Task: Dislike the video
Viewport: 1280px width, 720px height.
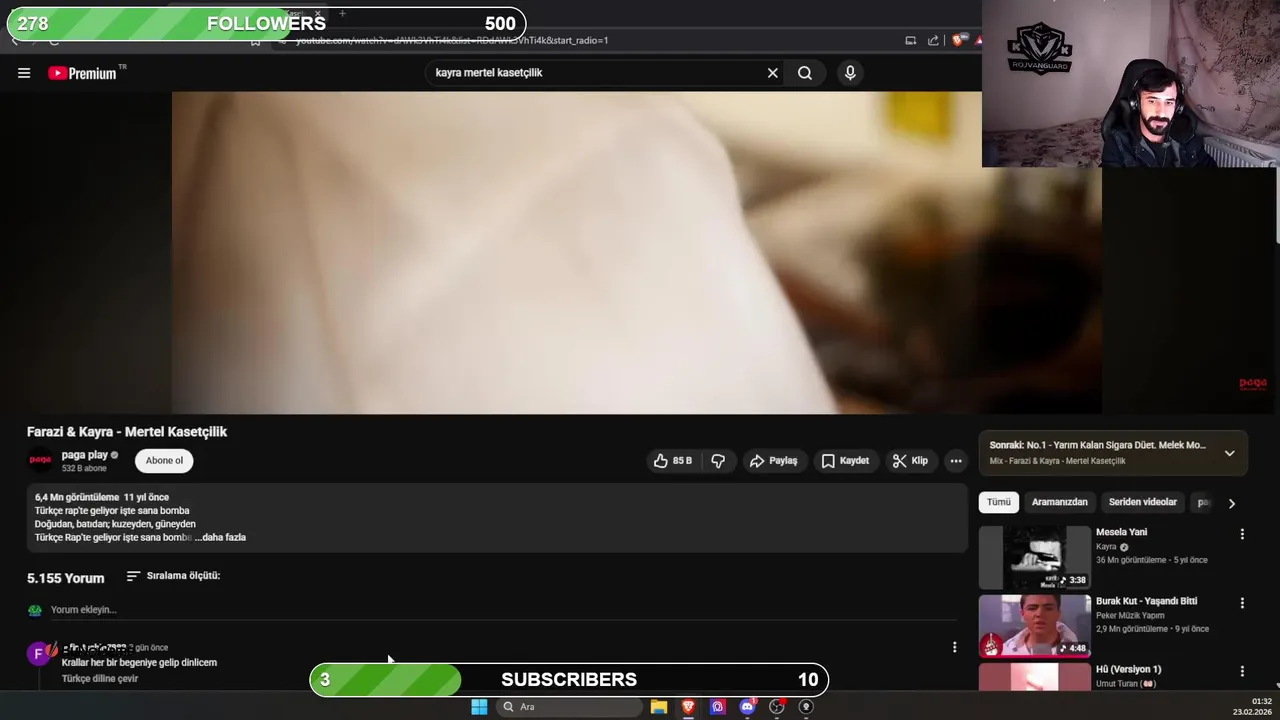Action: coord(718,461)
